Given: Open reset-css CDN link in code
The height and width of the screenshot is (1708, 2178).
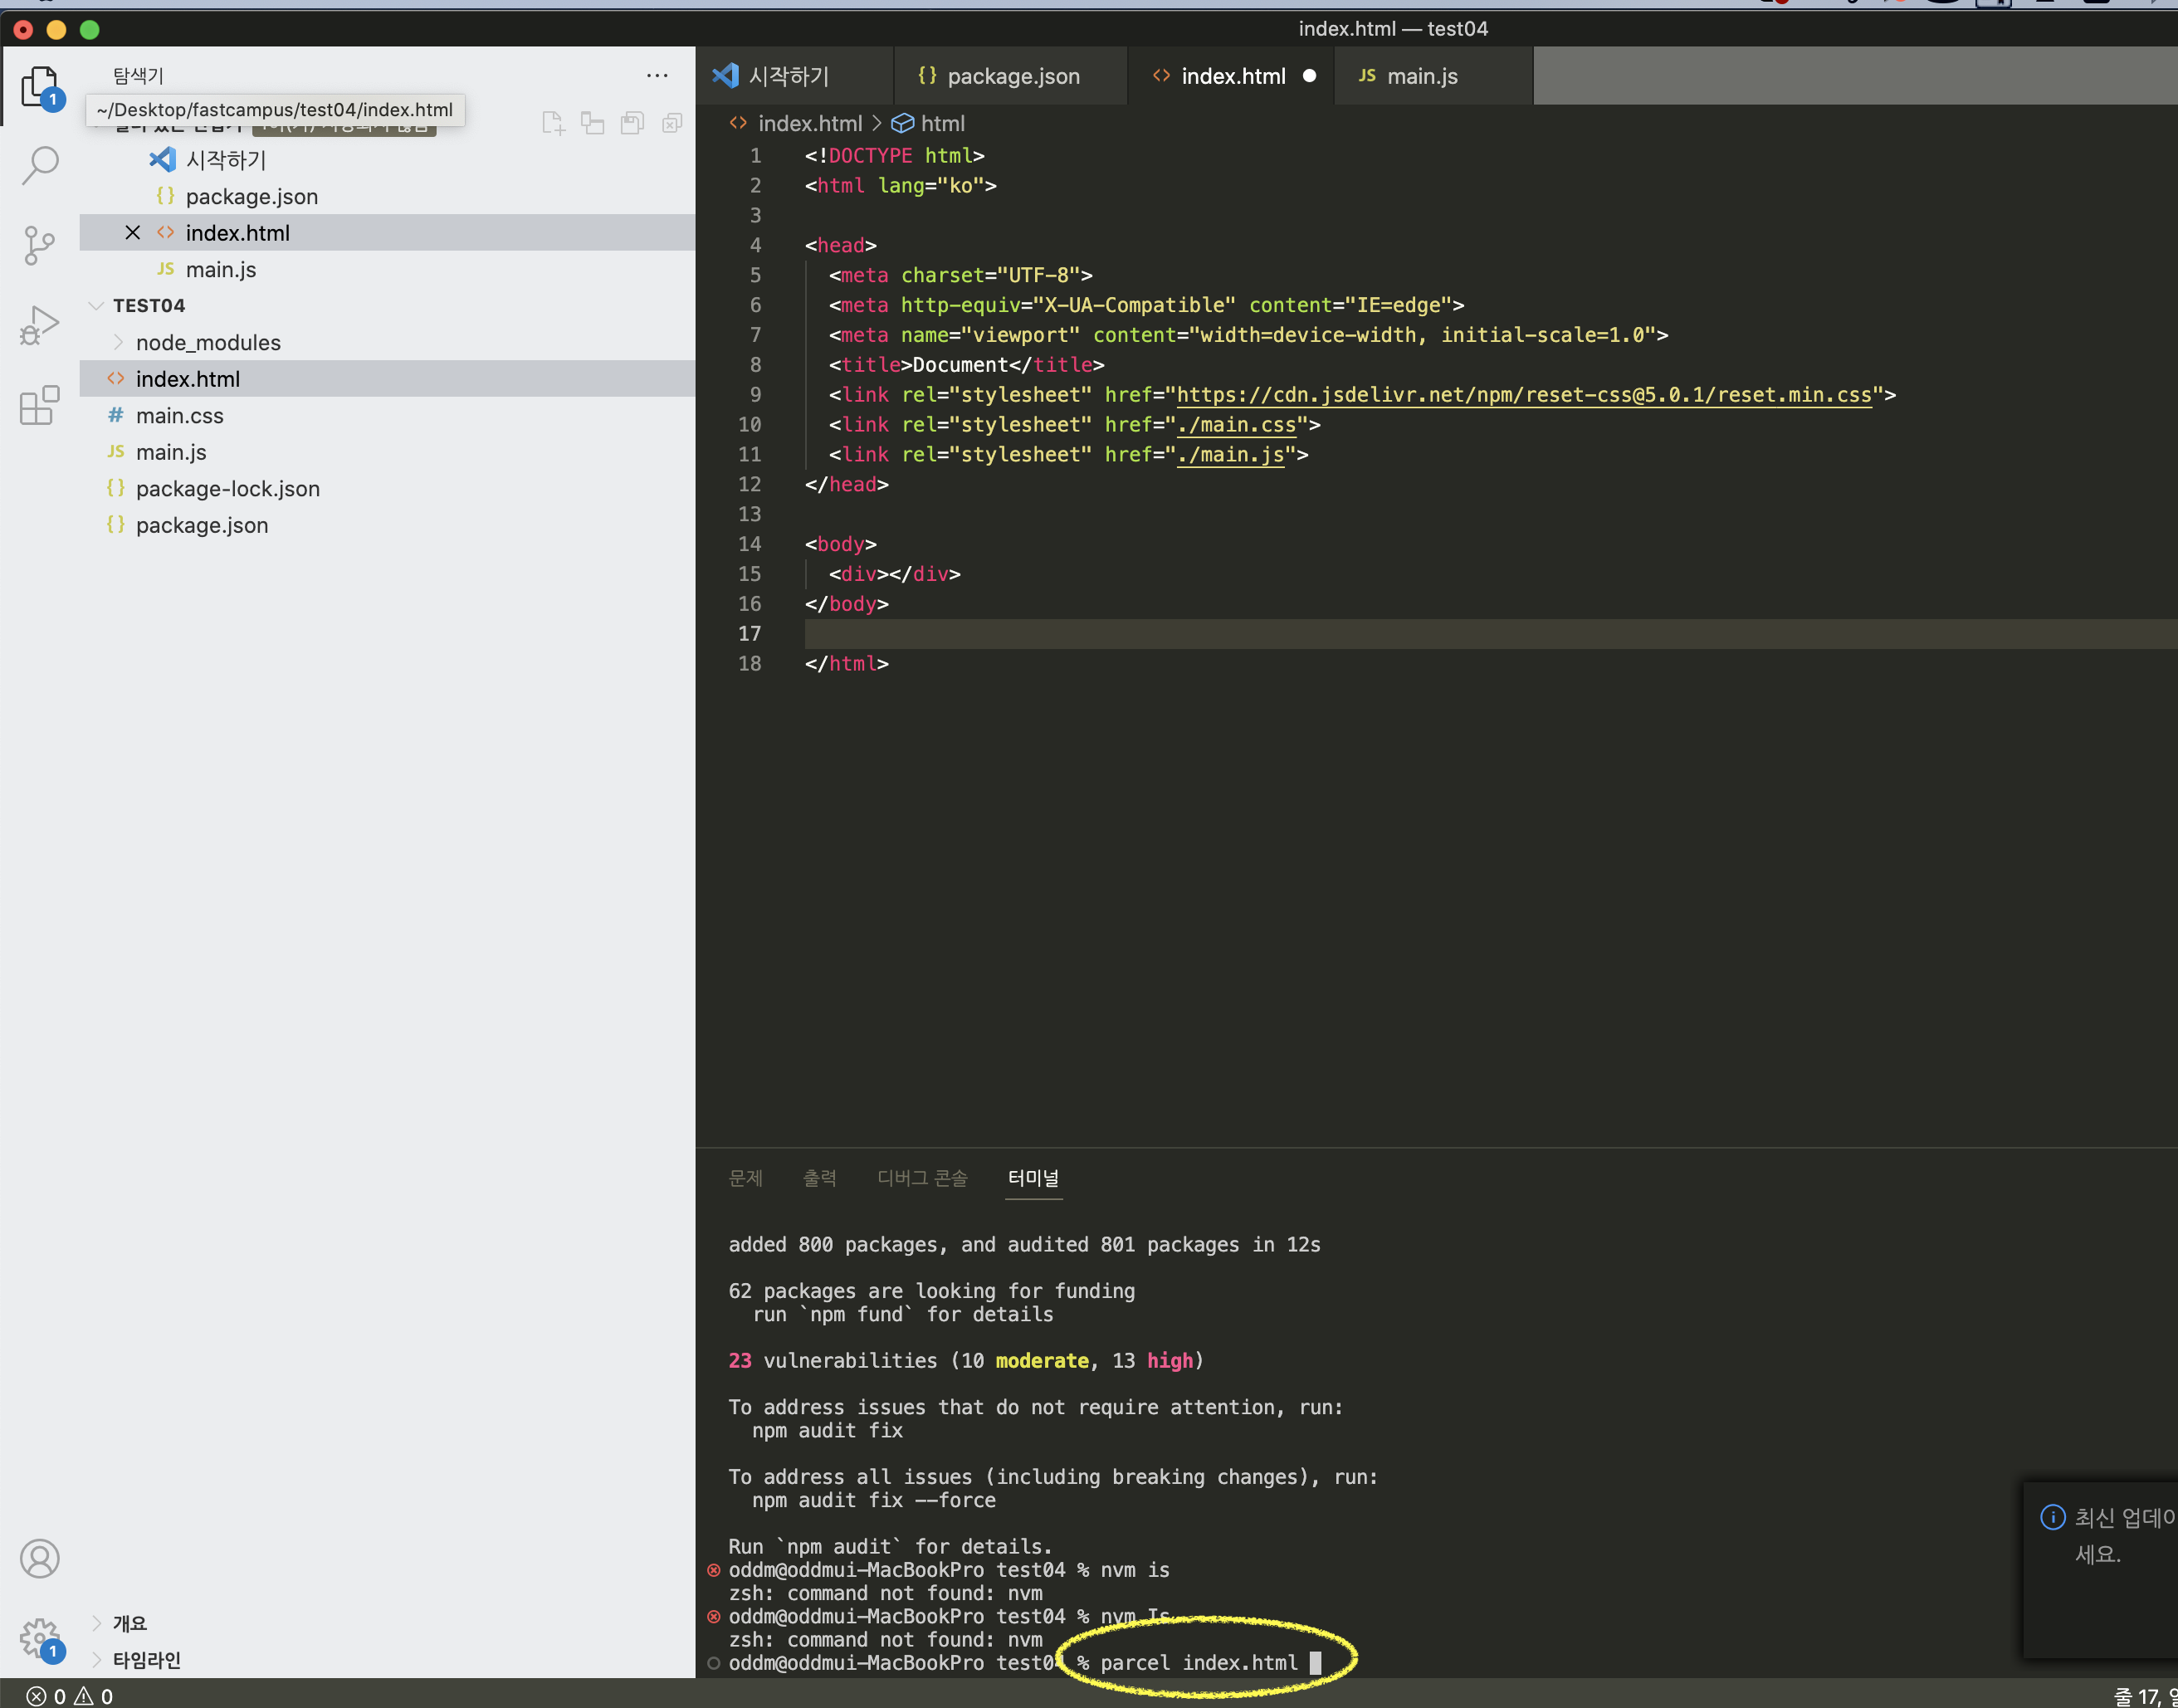Looking at the screenshot, I should point(1523,395).
